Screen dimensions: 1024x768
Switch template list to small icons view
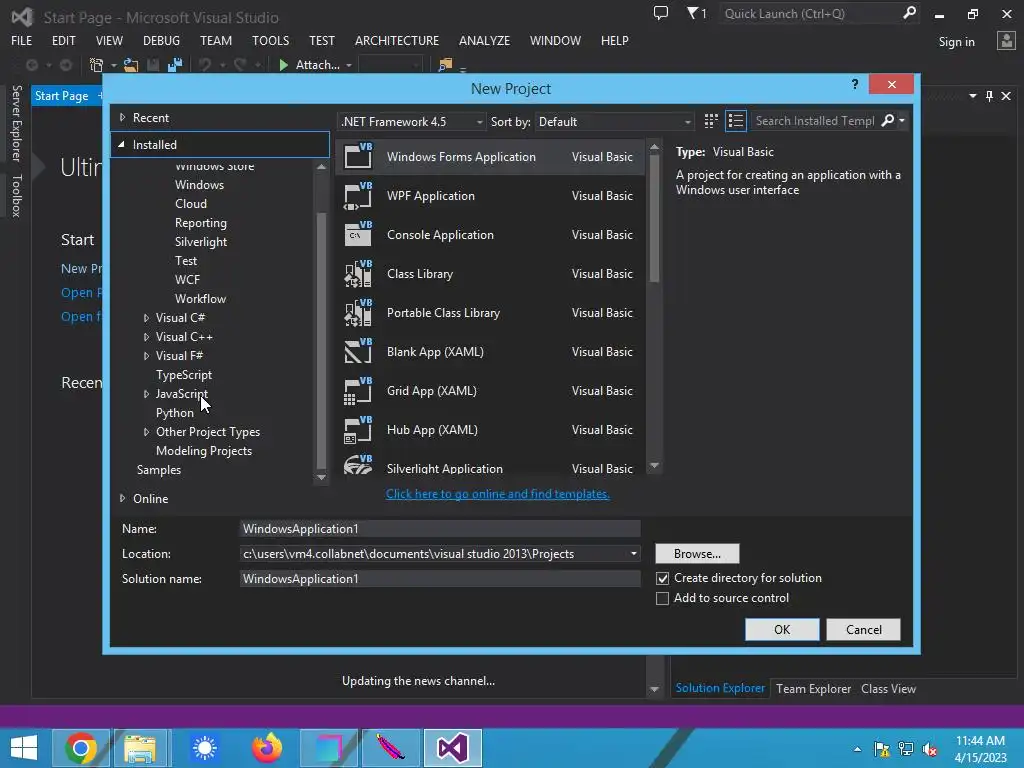(x=735, y=121)
